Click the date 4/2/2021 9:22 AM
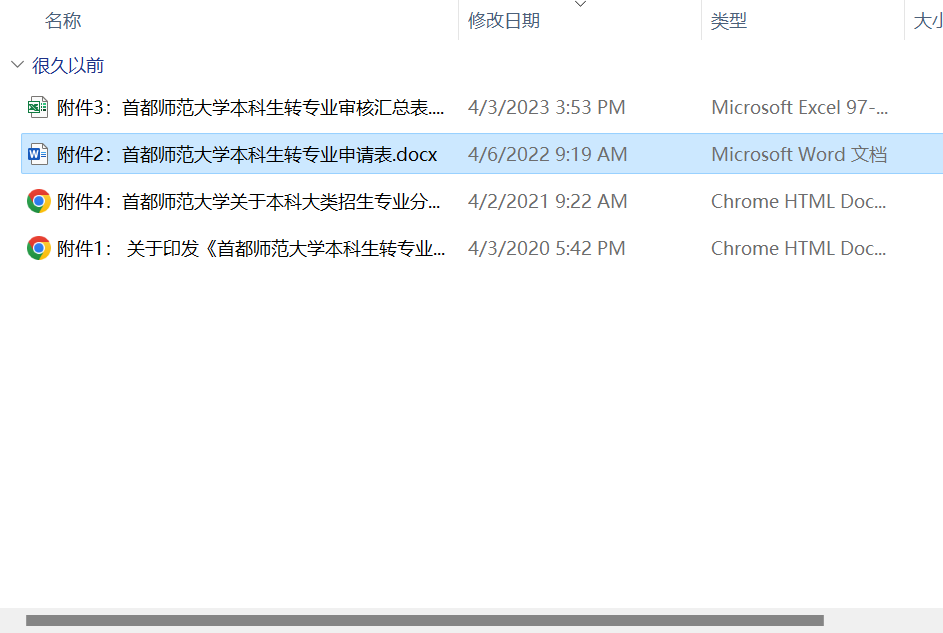 [547, 201]
